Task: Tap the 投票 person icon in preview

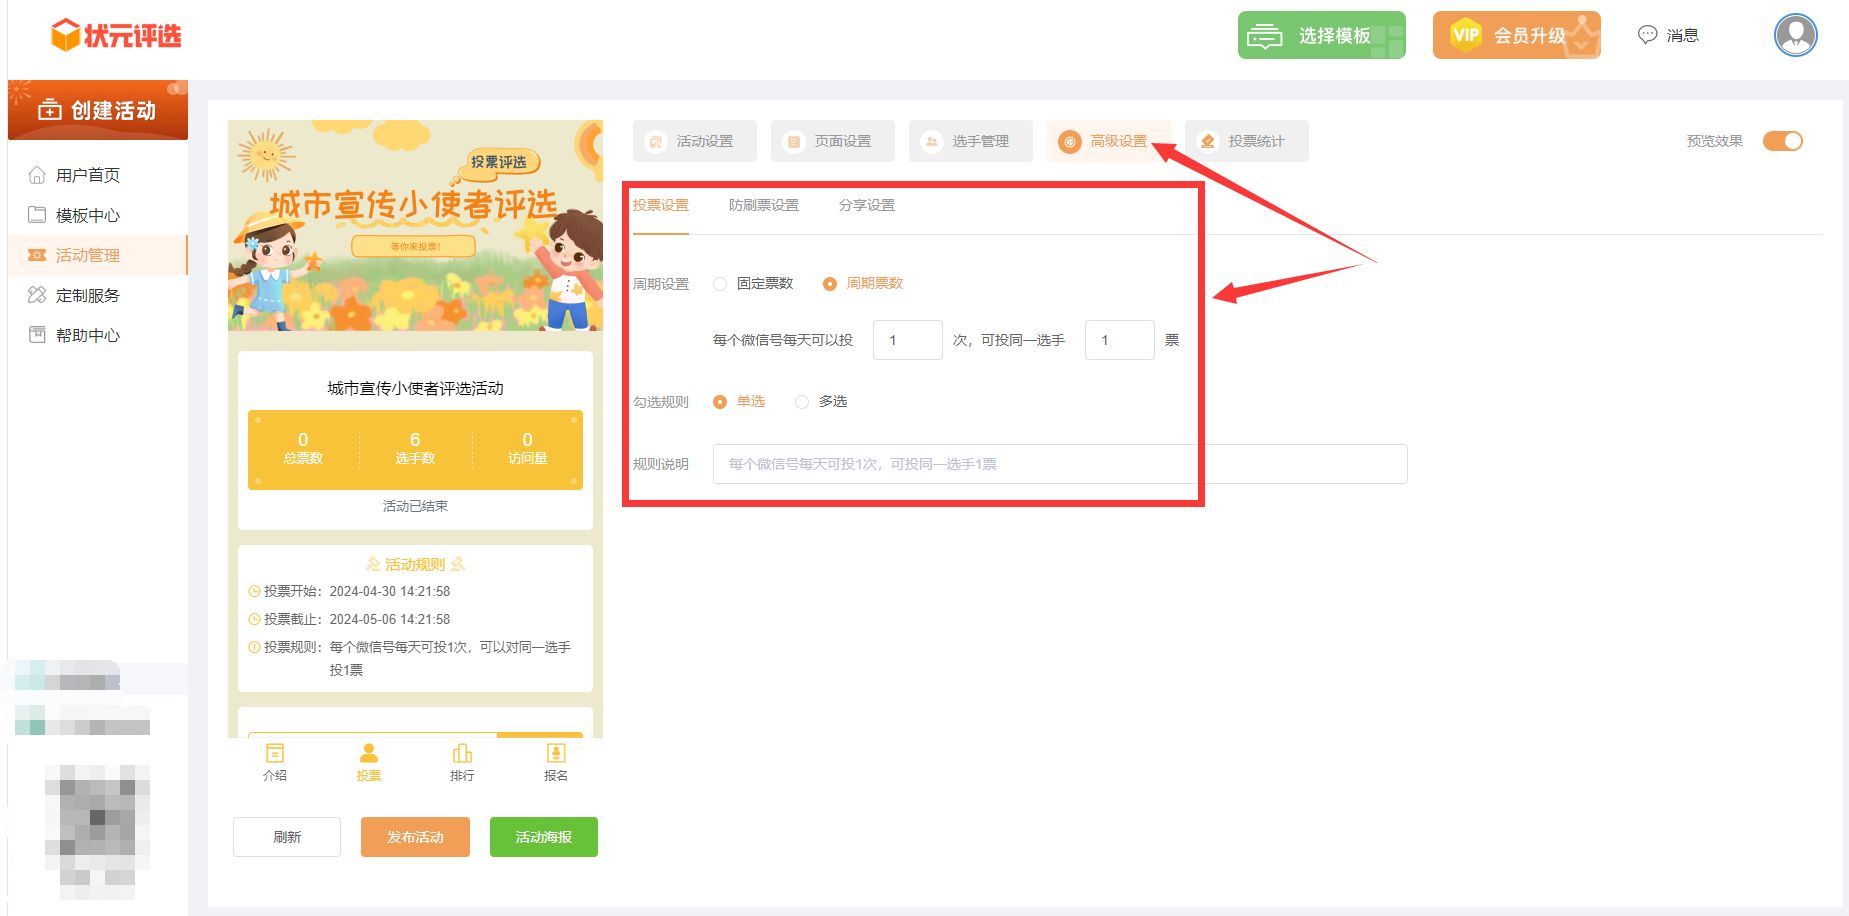Action: [x=369, y=754]
